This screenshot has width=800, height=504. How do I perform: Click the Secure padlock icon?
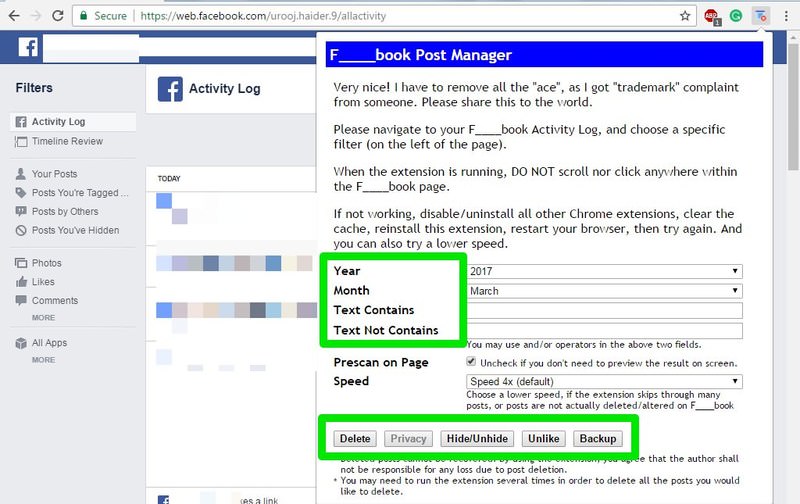[83, 15]
